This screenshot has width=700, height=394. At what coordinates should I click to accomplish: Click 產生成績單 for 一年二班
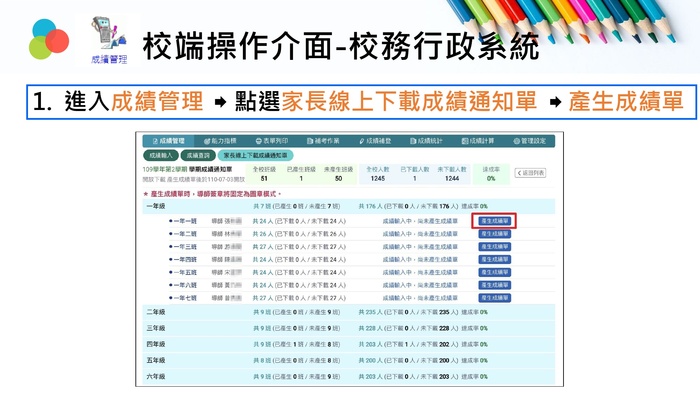[x=494, y=234]
